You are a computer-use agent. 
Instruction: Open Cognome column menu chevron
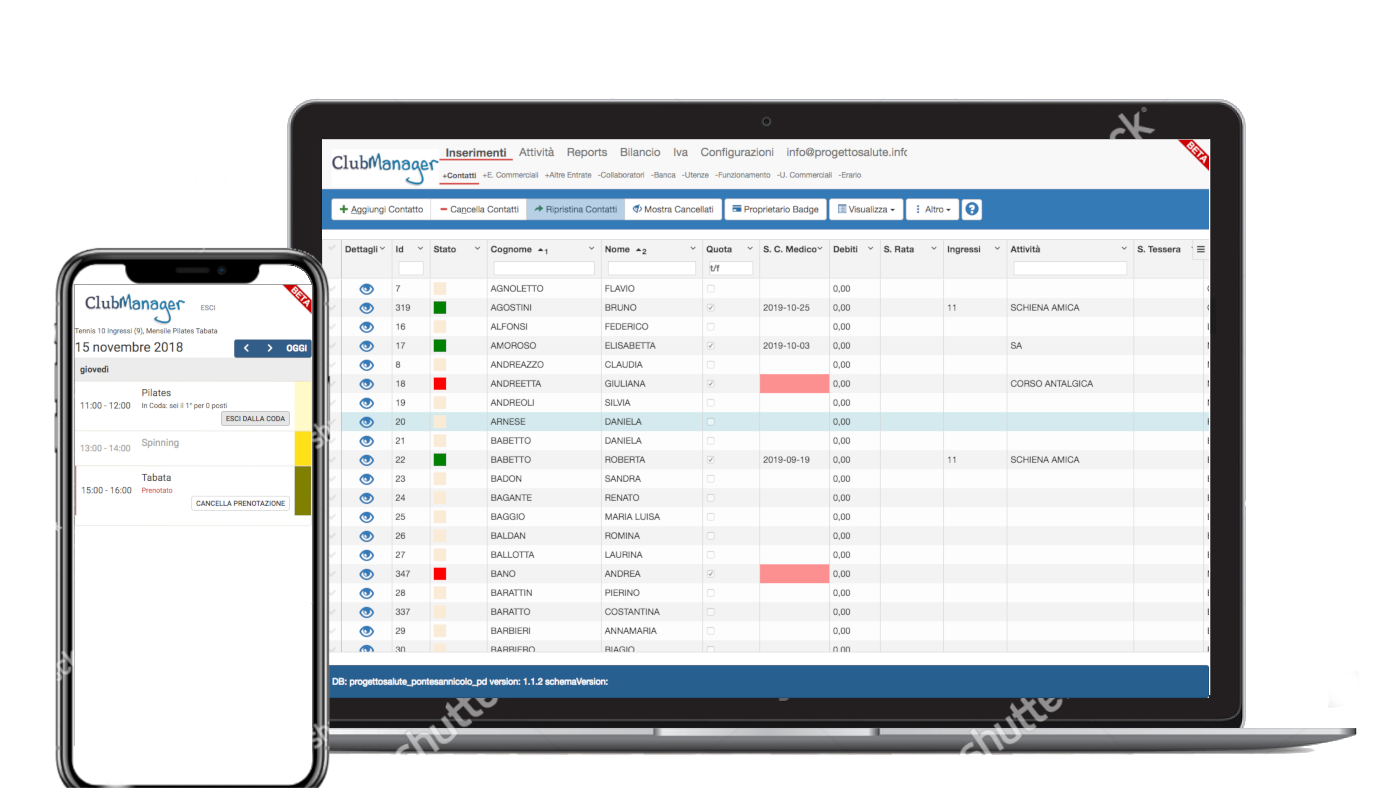coord(591,249)
